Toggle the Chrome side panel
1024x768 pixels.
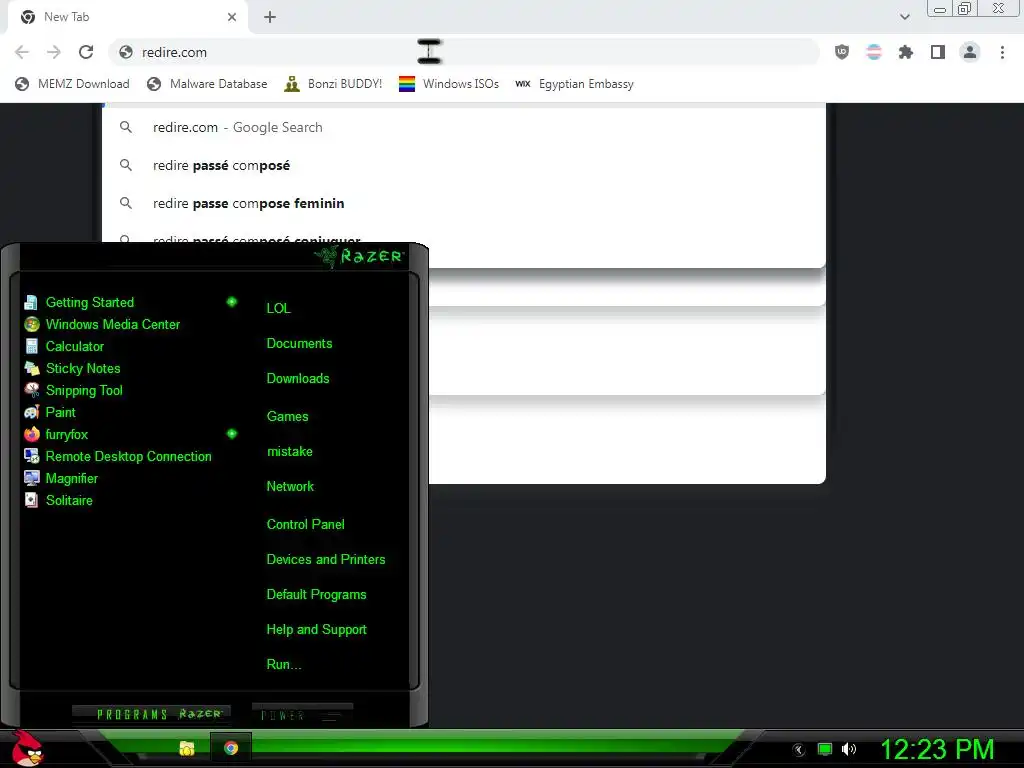[938, 52]
